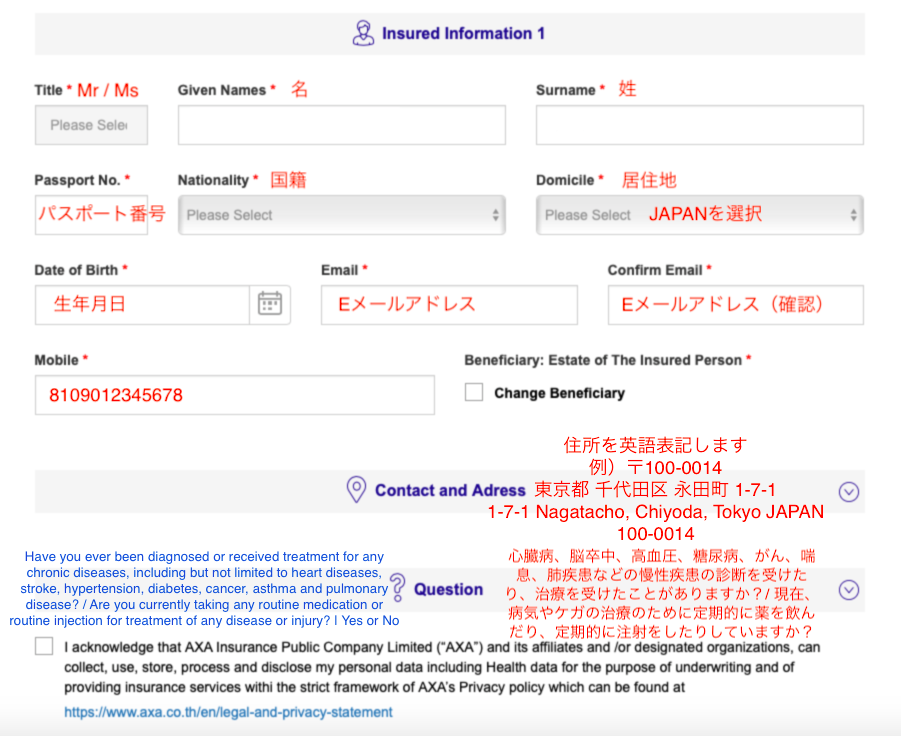901x736 pixels.
Task: Click the Date of Birth field
Action: (x=142, y=305)
